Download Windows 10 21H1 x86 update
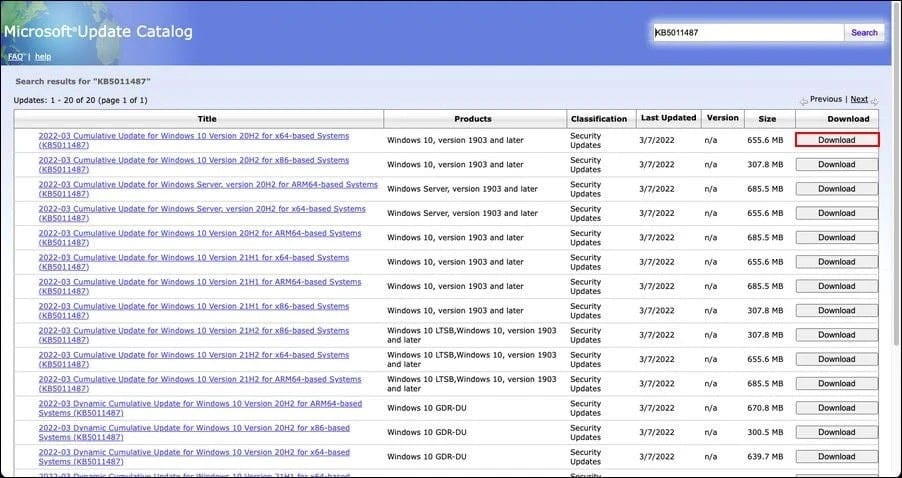 pos(837,310)
